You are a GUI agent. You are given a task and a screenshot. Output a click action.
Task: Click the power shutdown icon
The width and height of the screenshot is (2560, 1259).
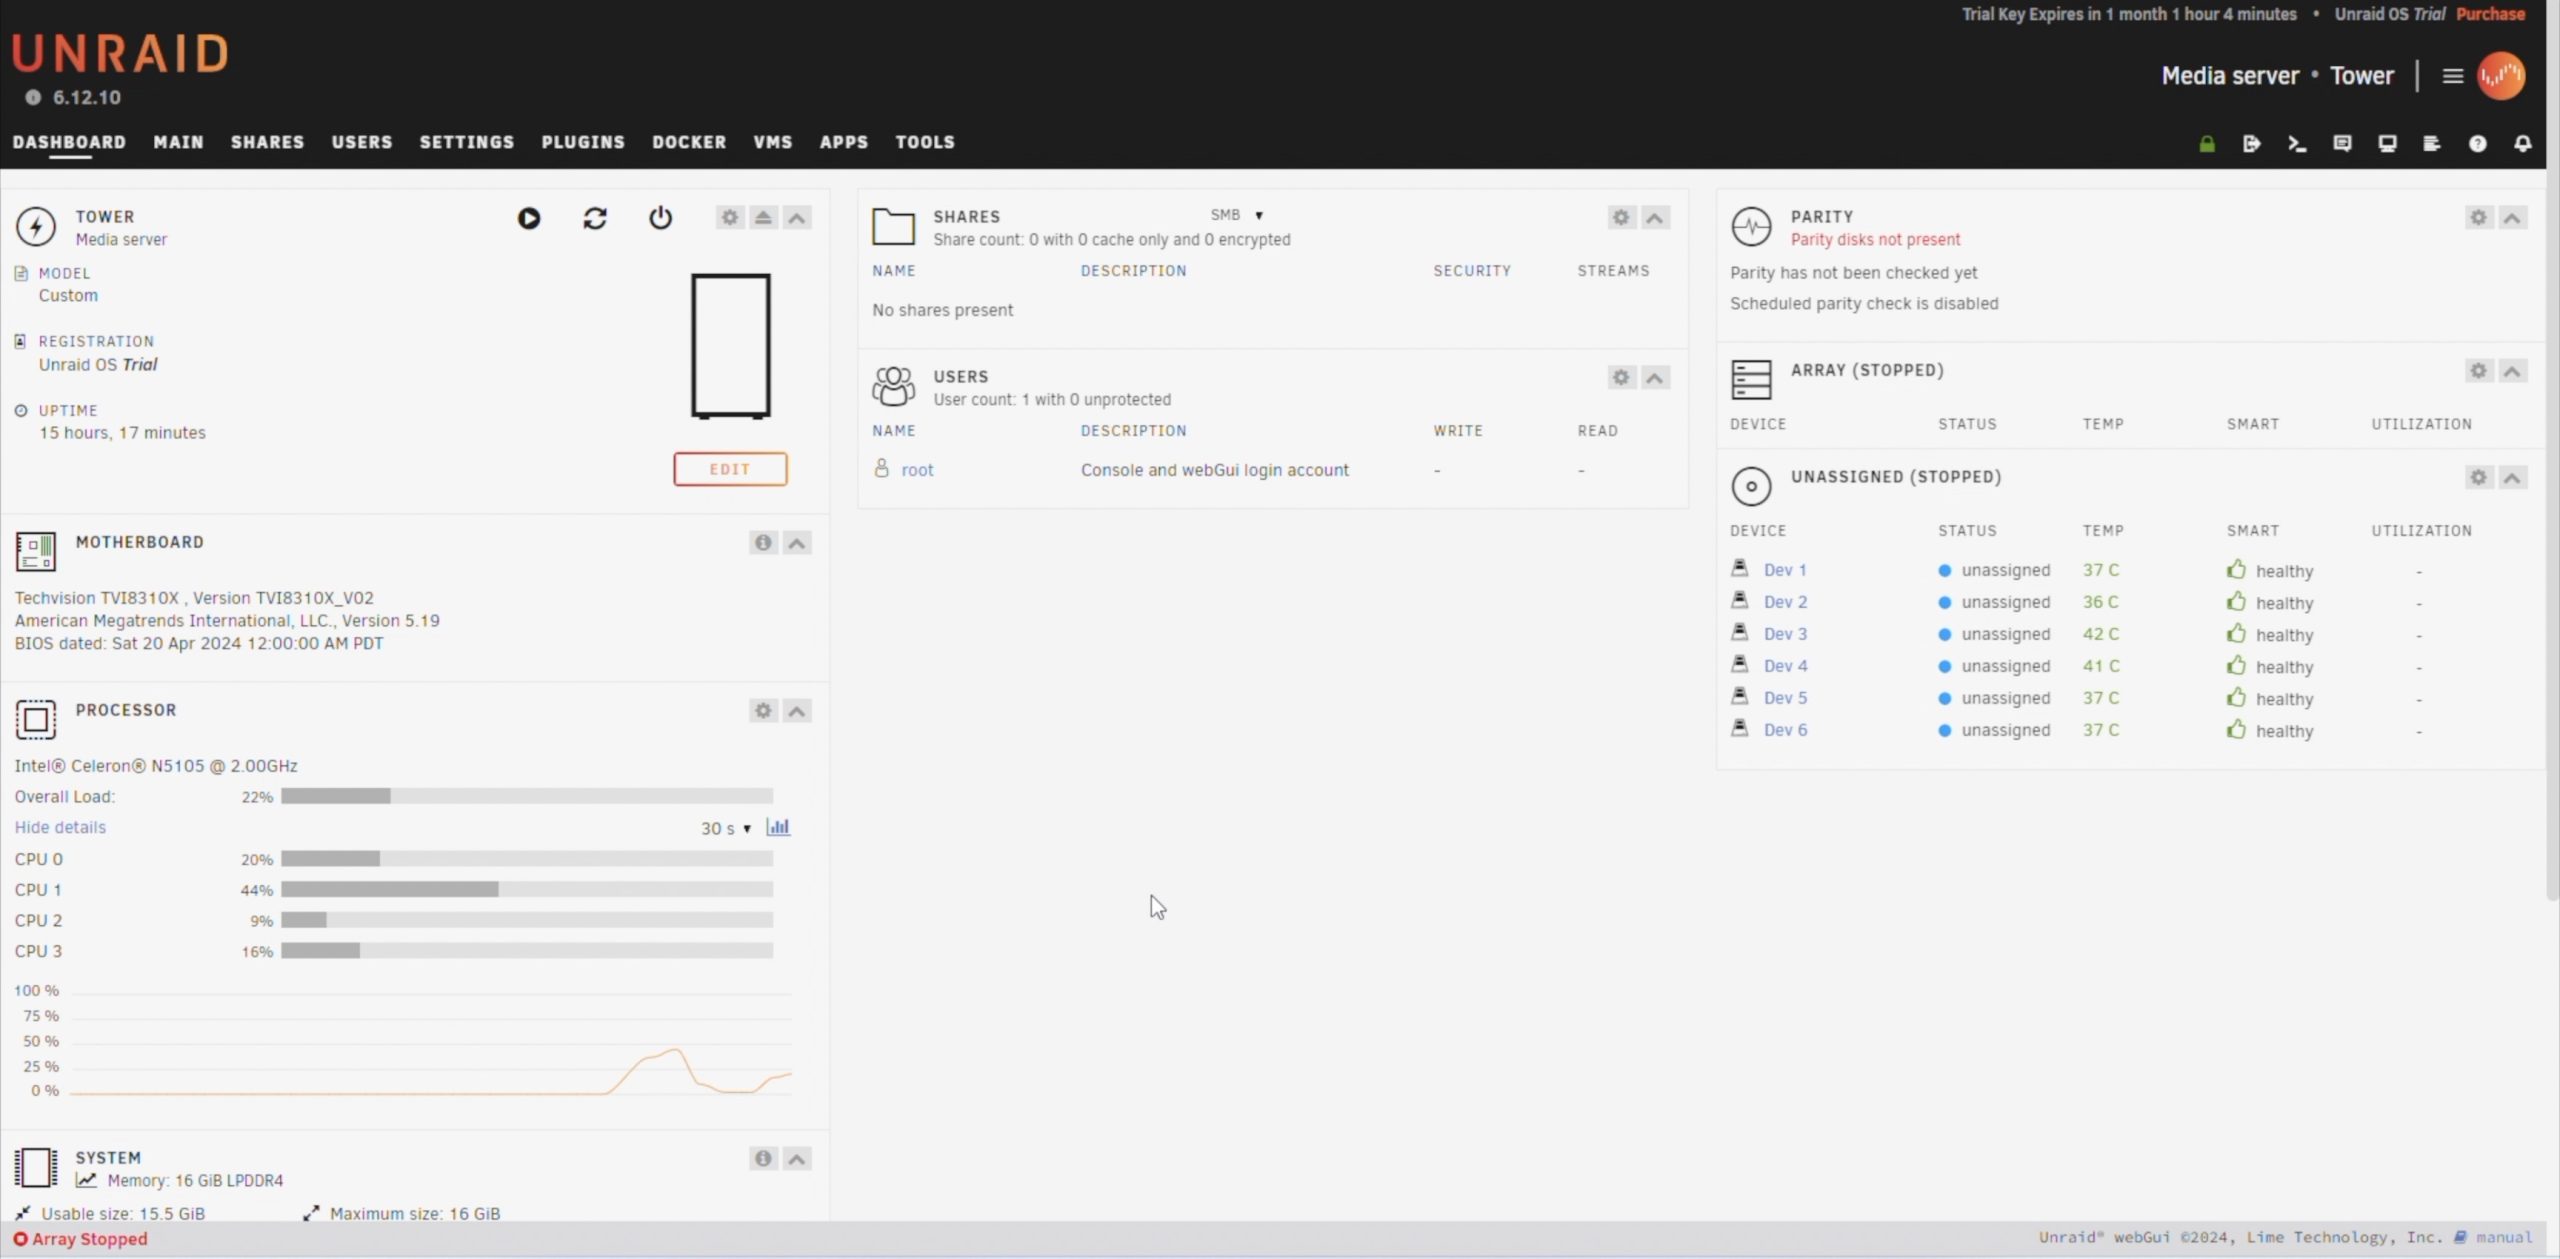pyautogui.click(x=660, y=218)
